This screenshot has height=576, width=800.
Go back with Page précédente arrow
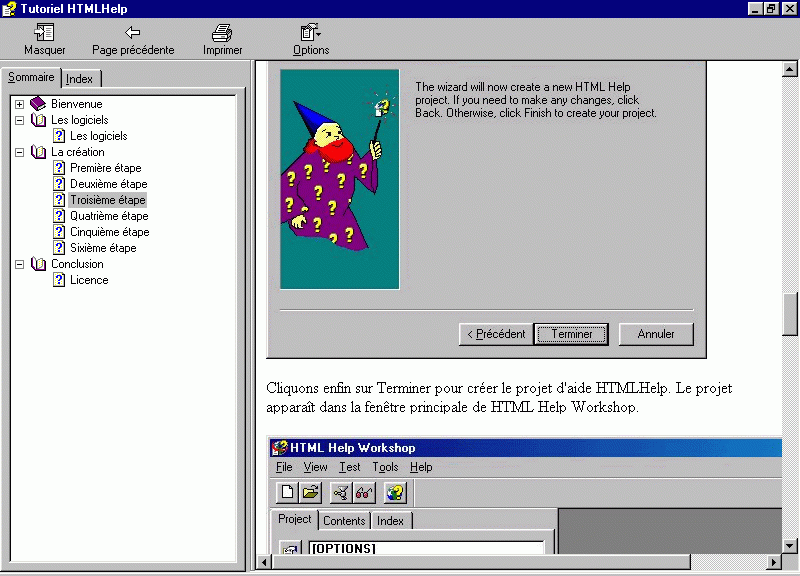click(133, 33)
